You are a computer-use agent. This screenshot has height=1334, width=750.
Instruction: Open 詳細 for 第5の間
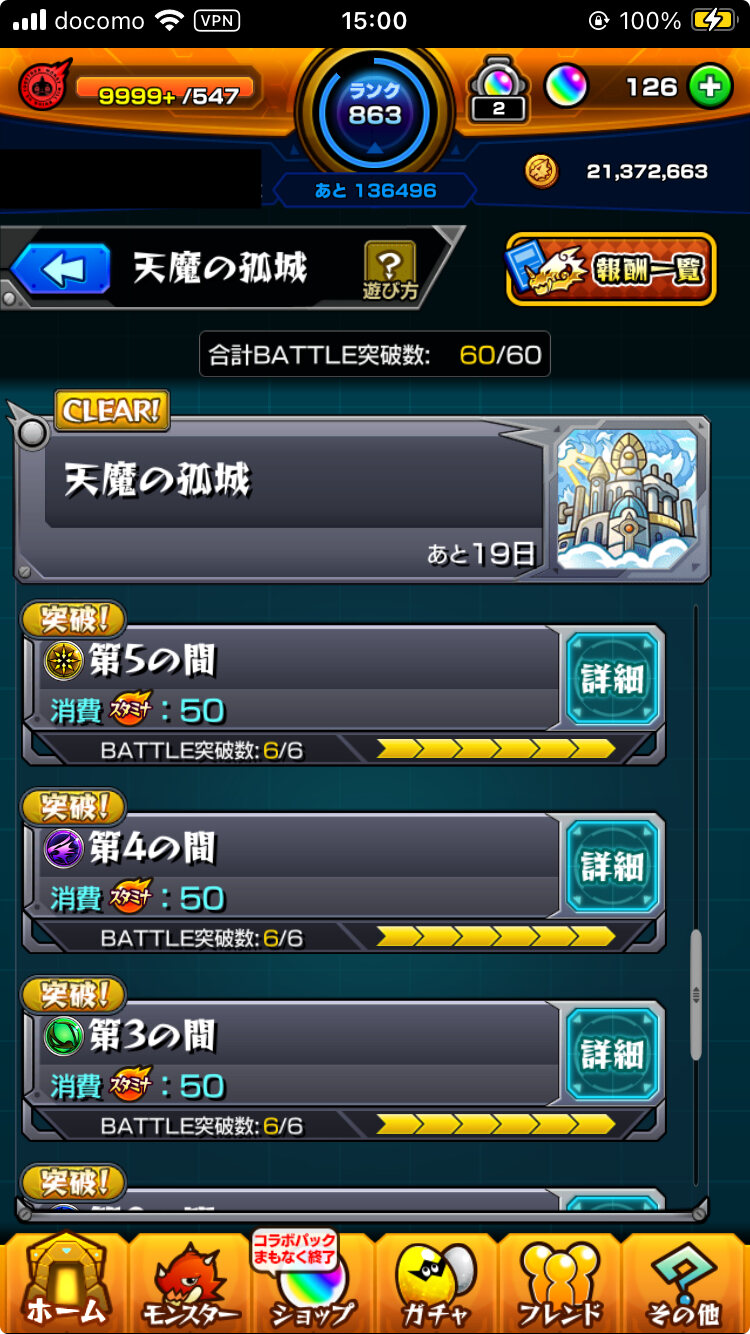tap(612, 679)
